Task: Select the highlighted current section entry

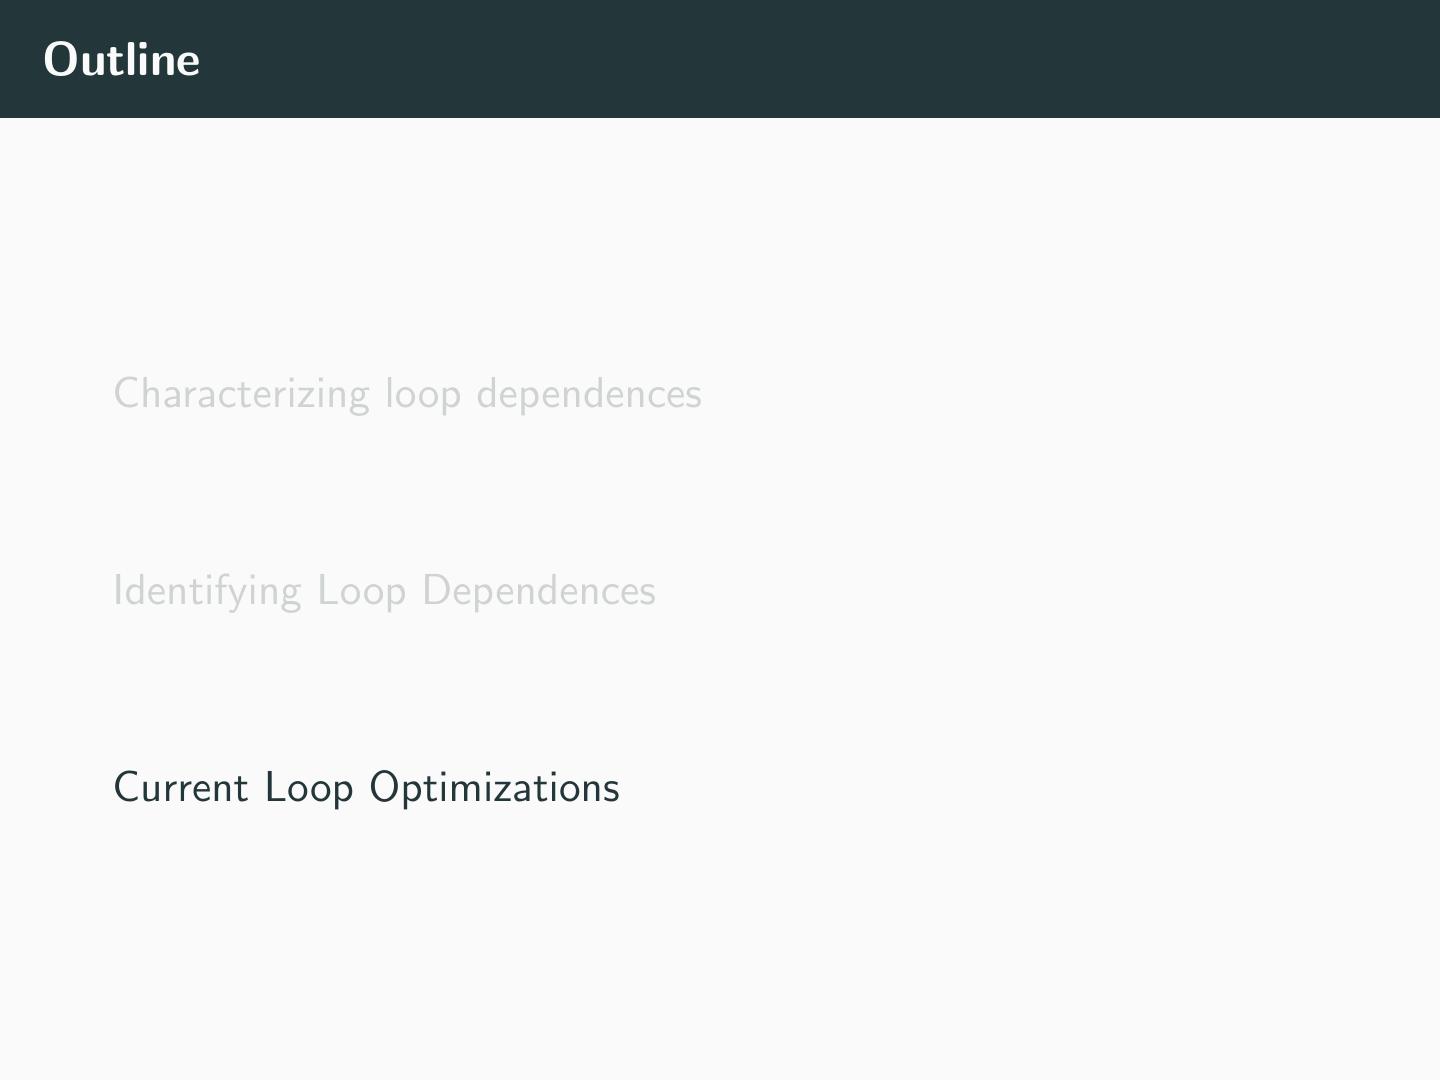Action: click(x=366, y=788)
